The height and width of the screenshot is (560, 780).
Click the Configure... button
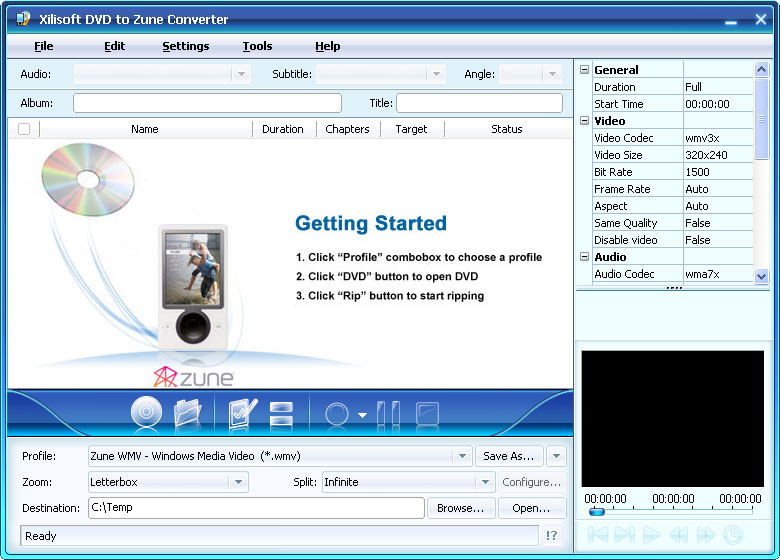531,482
